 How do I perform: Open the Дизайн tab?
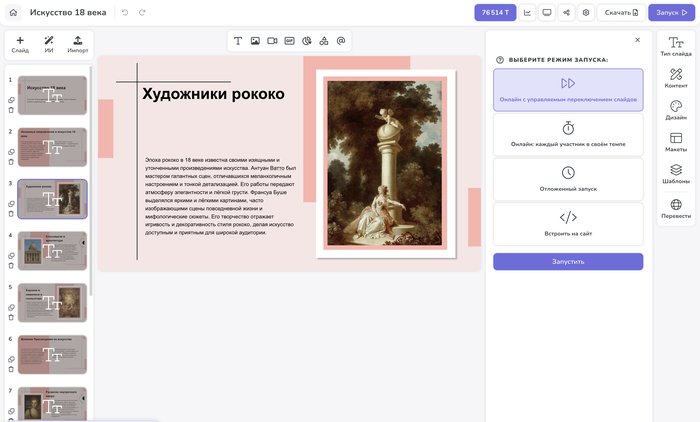(x=676, y=110)
